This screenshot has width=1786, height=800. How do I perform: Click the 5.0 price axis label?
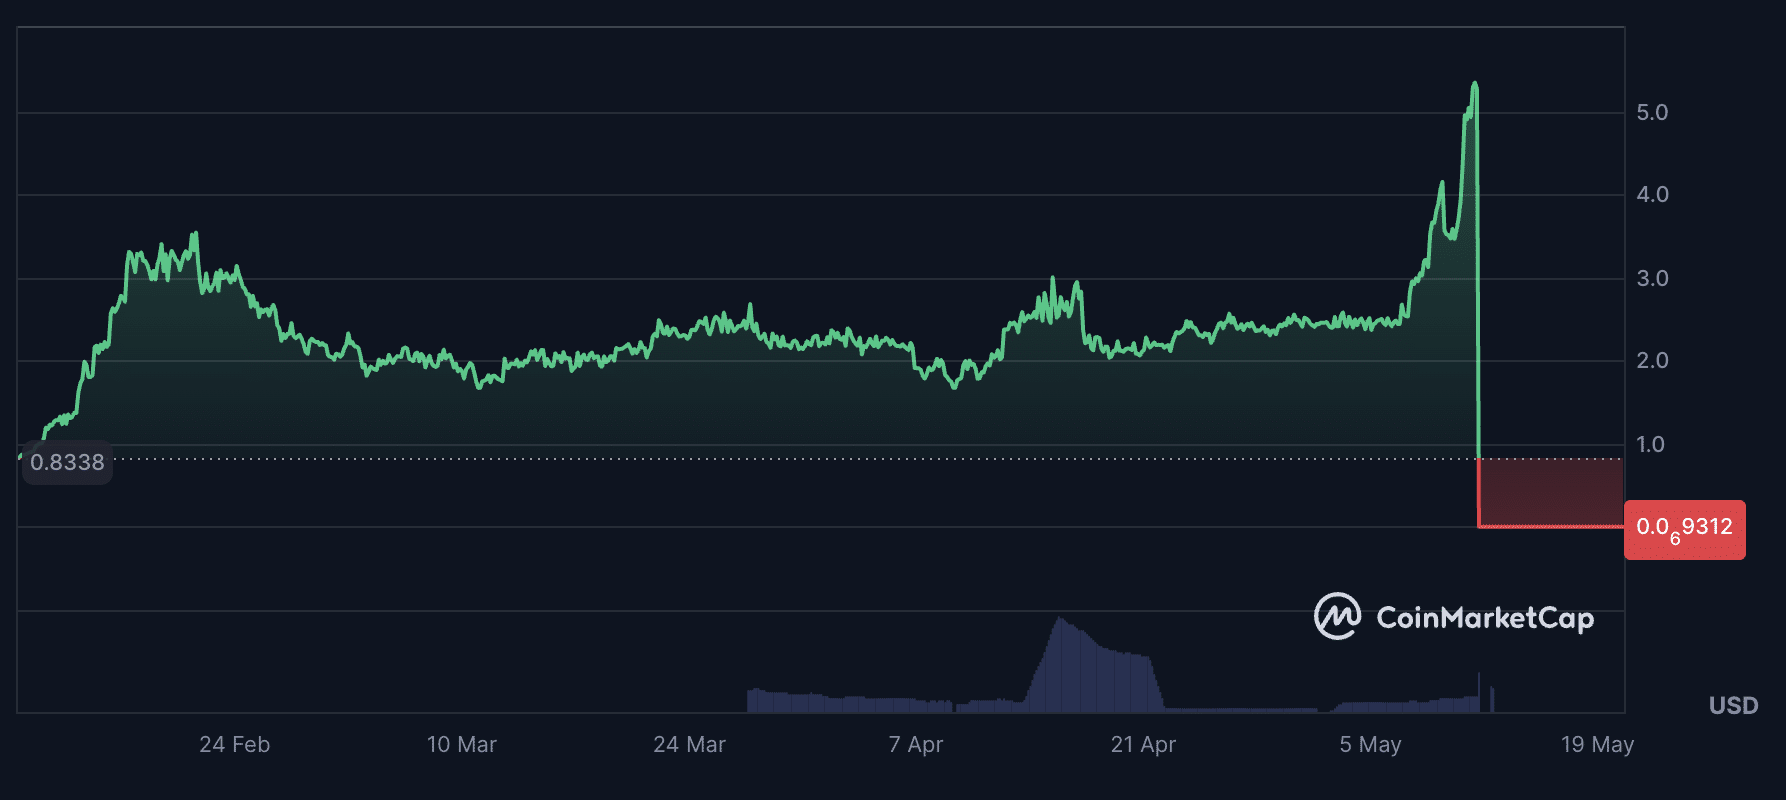coord(1652,112)
